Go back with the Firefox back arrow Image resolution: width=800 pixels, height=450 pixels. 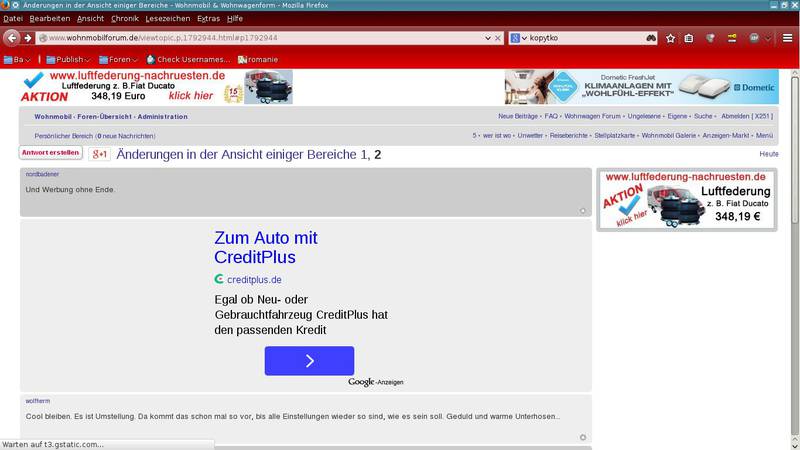(11, 38)
